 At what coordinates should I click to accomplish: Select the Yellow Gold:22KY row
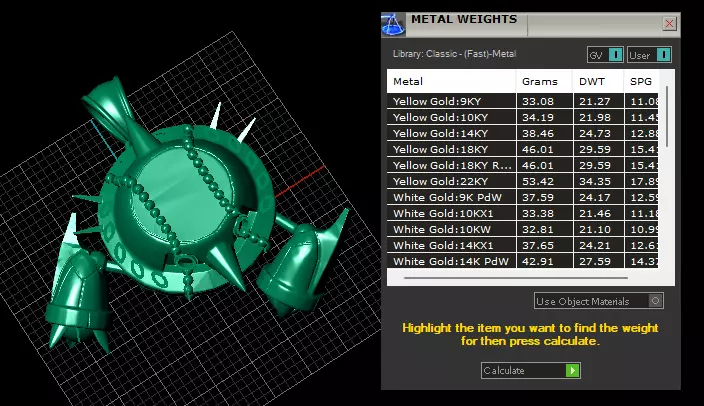pyautogui.click(x=523, y=181)
